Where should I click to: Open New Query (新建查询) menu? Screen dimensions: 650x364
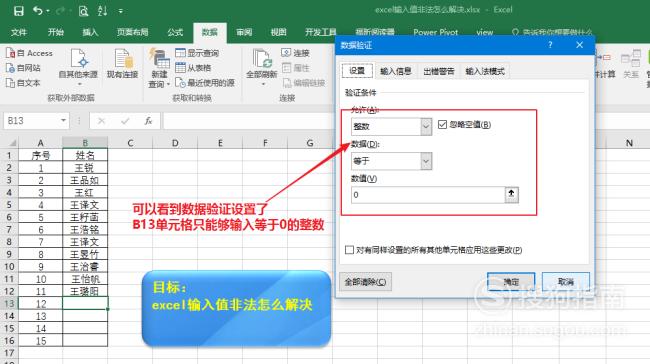pos(159,67)
